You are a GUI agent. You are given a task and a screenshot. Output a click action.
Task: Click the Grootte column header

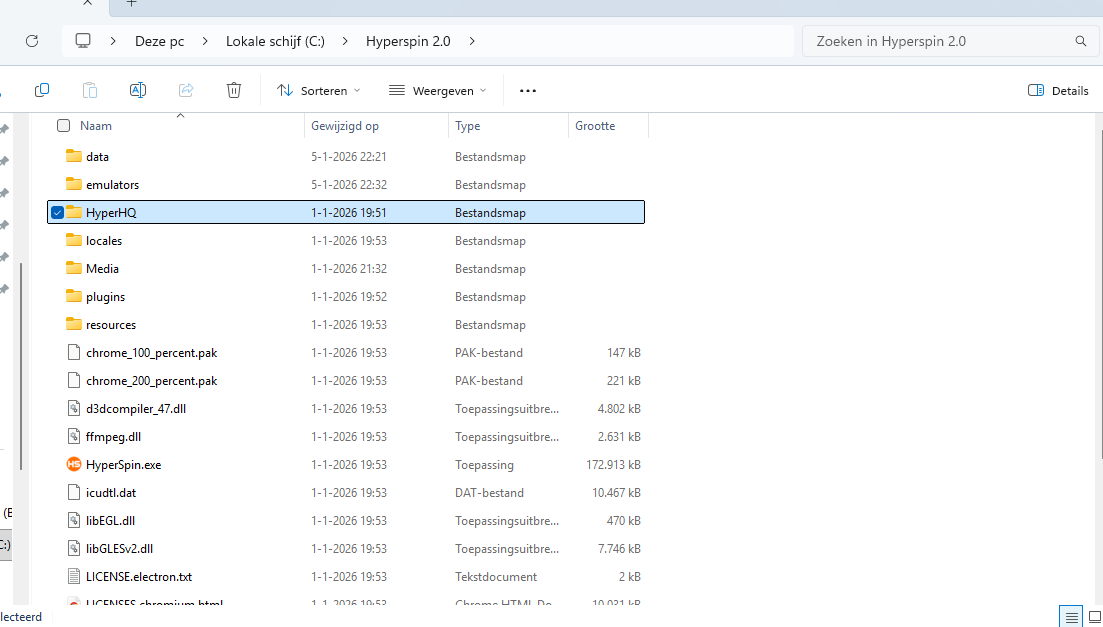pyautogui.click(x=595, y=126)
